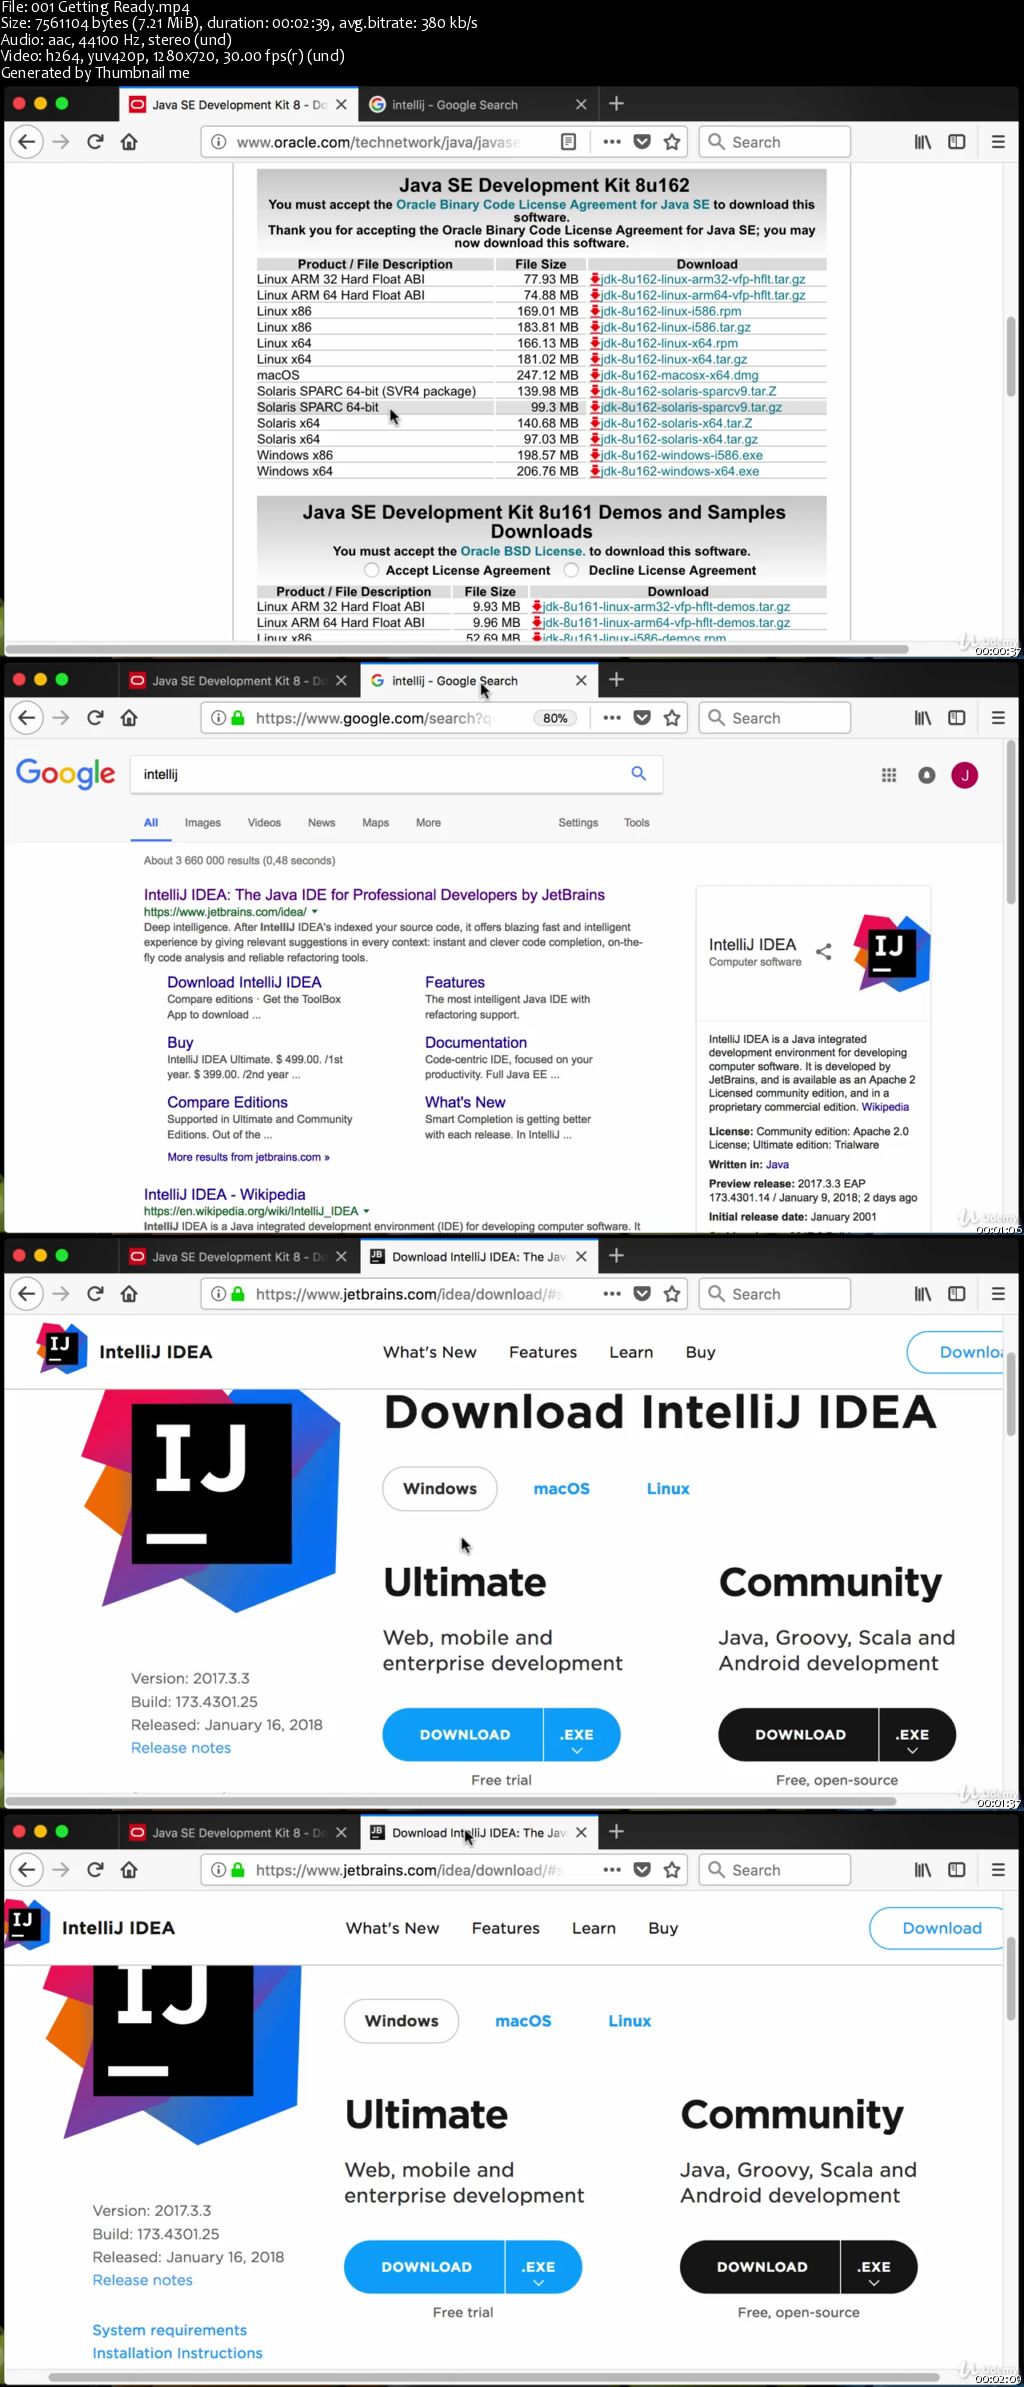Open What's New menu in upper JetBrains window
This screenshot has width=1024, height=2387.
(430, 1351)
